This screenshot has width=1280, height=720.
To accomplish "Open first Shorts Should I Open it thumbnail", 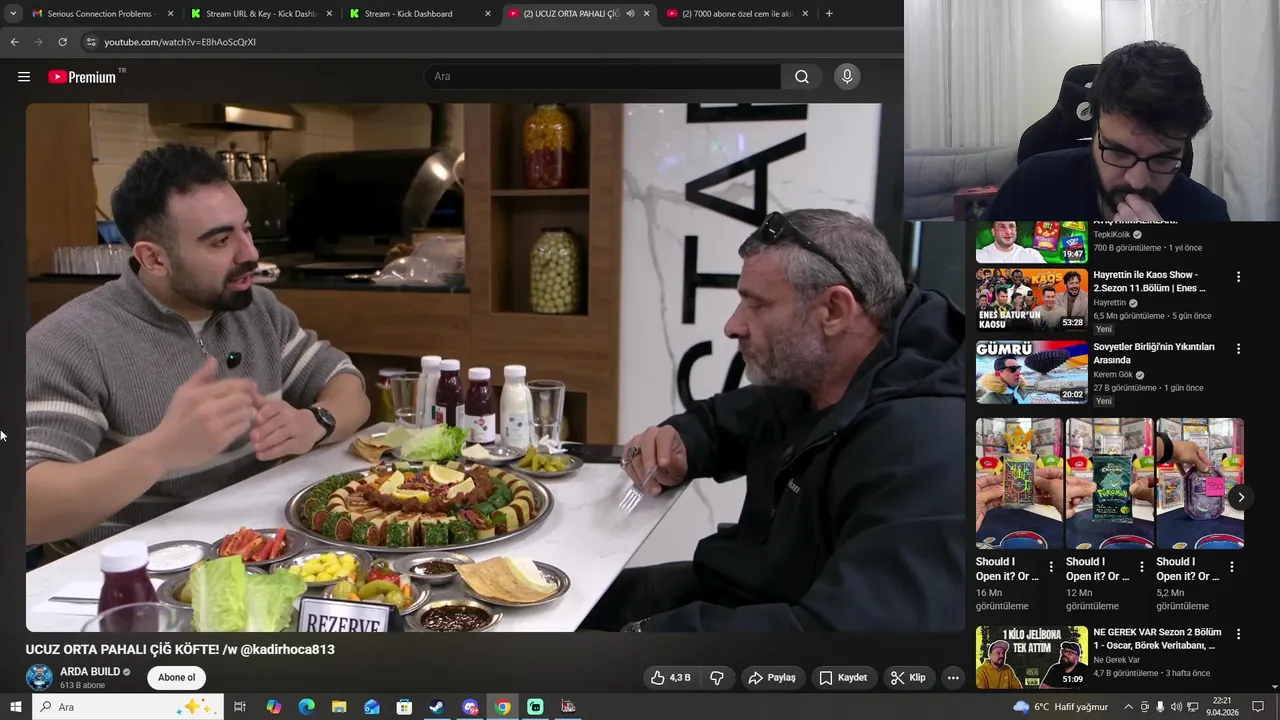I will 1019,483.
